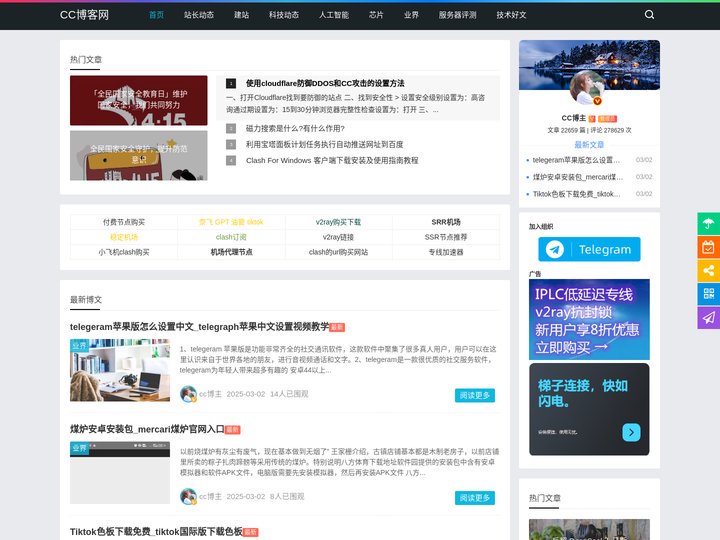Open 建站 navigation item
Image resolution: width=720 pixels, height=540 pixels.
coord(242,15)
